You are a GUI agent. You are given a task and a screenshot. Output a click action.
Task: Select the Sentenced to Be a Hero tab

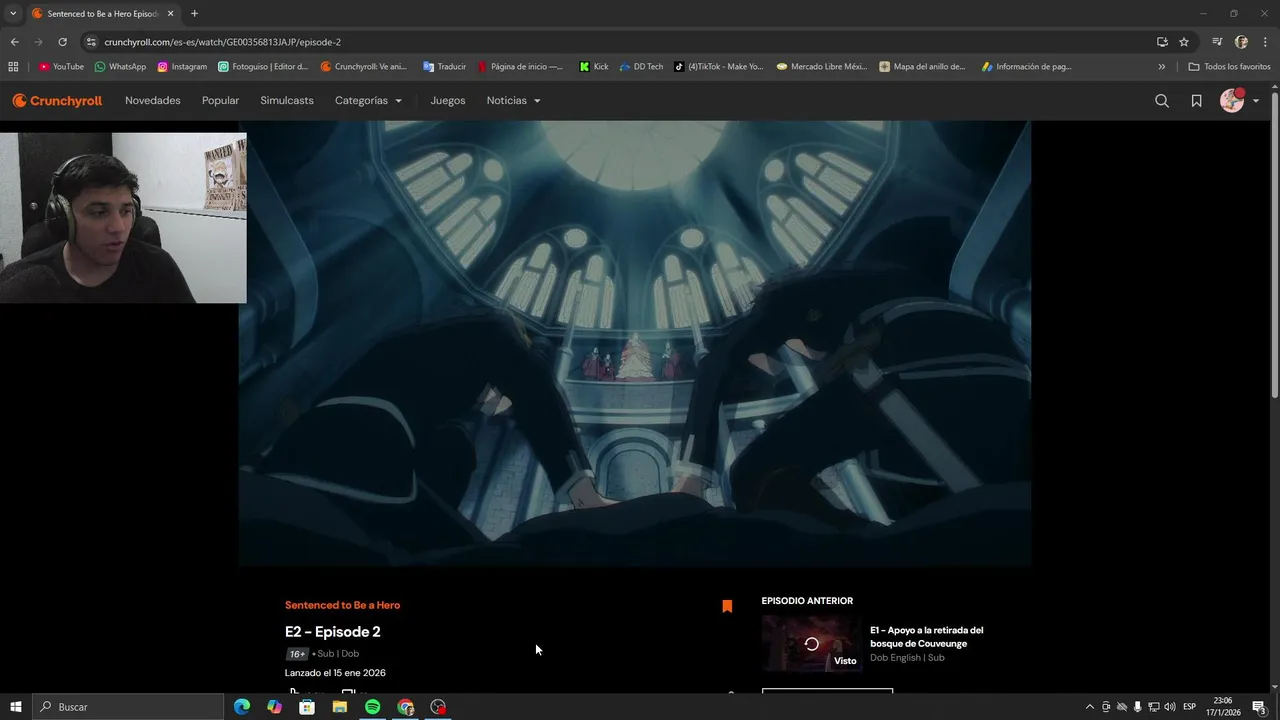tap(102, 14)
